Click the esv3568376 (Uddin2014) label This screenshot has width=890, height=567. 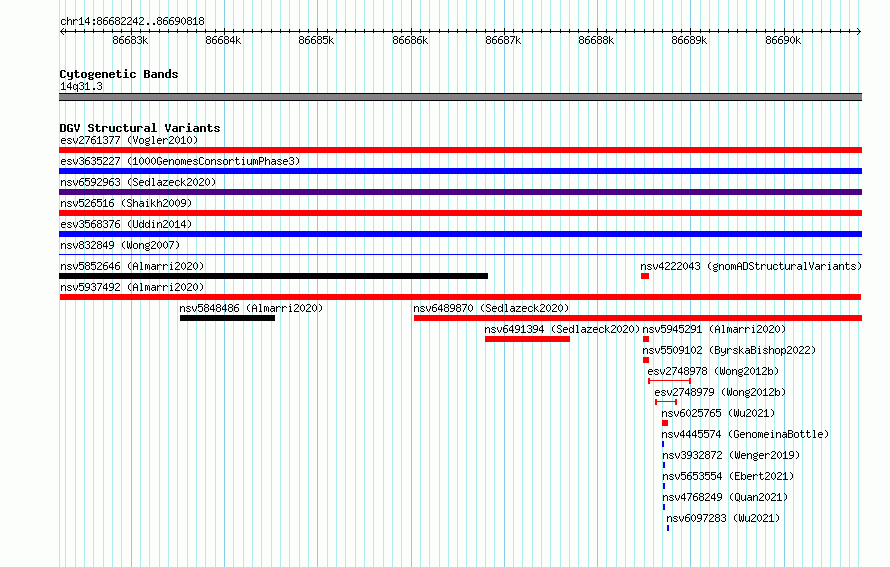[x=126, y=224]
